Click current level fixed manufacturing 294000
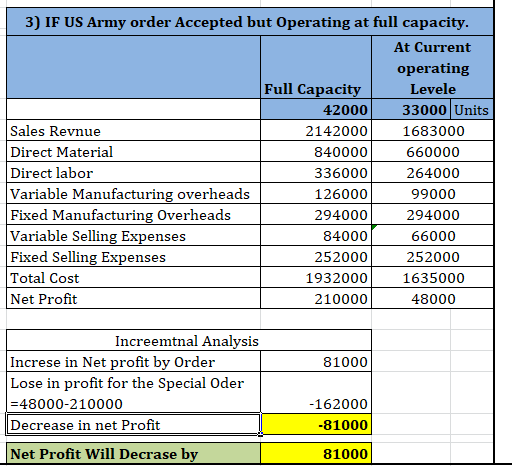 coord(432,214)
